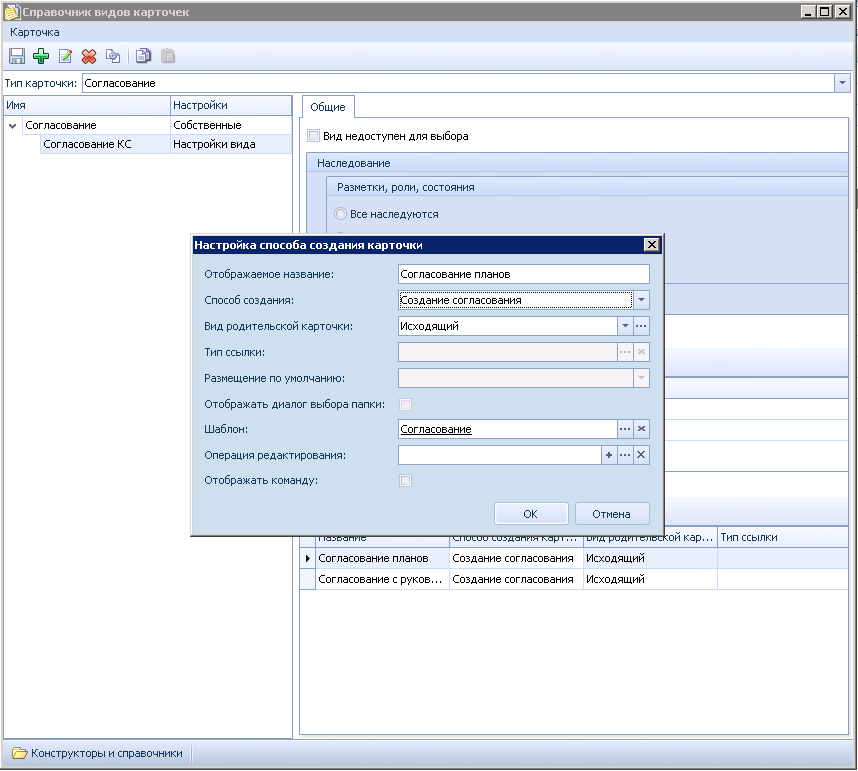Click the Save floppy disk toolbar icon
The image size is (858, 771).
[17, 57]
